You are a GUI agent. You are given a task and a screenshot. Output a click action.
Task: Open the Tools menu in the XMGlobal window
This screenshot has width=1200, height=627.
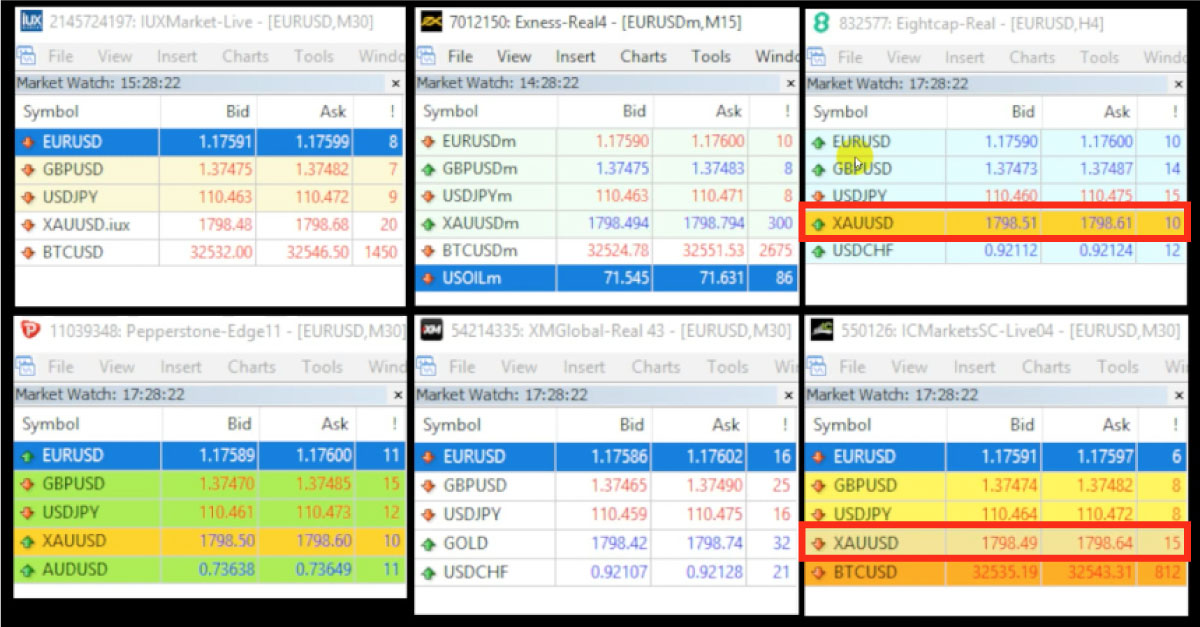tap(728, 367)
